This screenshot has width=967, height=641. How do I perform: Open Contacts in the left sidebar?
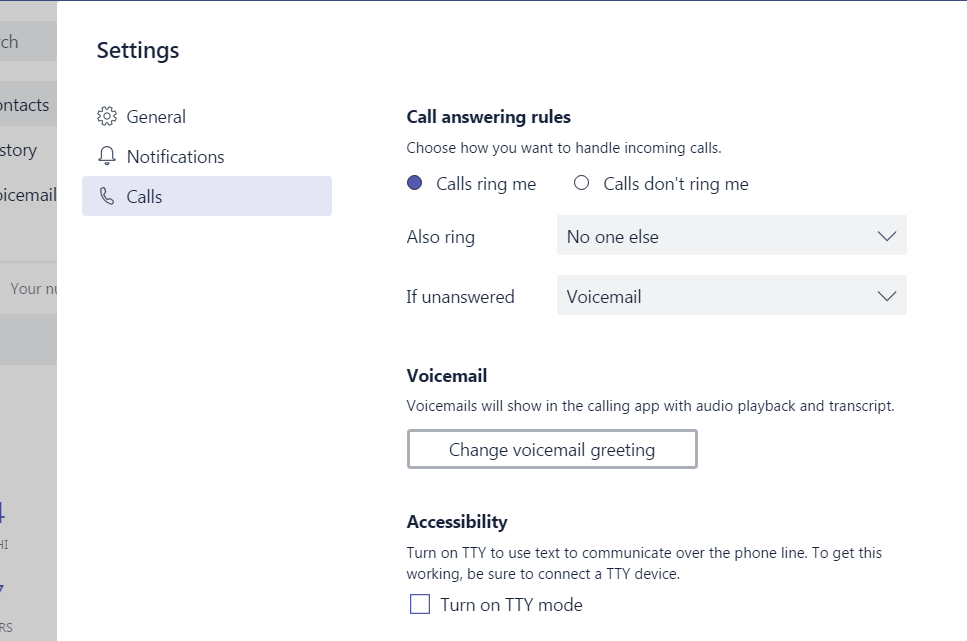(24, 104)
